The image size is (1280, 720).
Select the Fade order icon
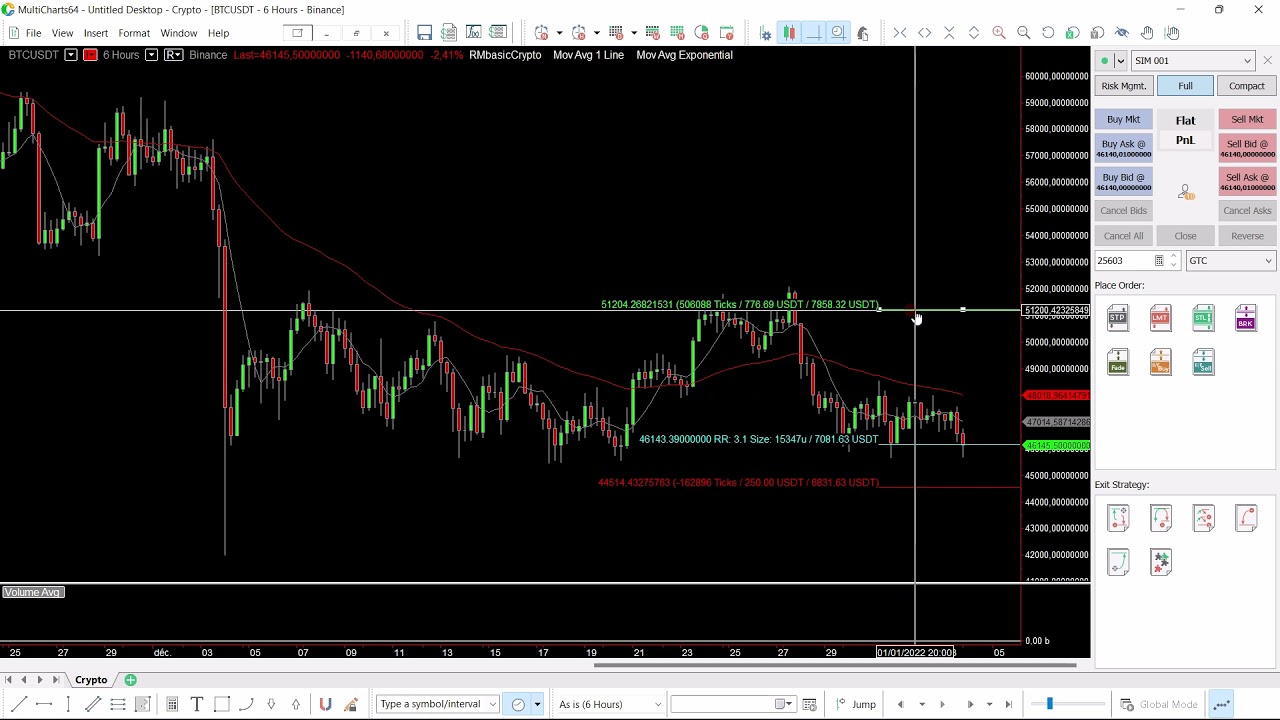coord(1117,361)
